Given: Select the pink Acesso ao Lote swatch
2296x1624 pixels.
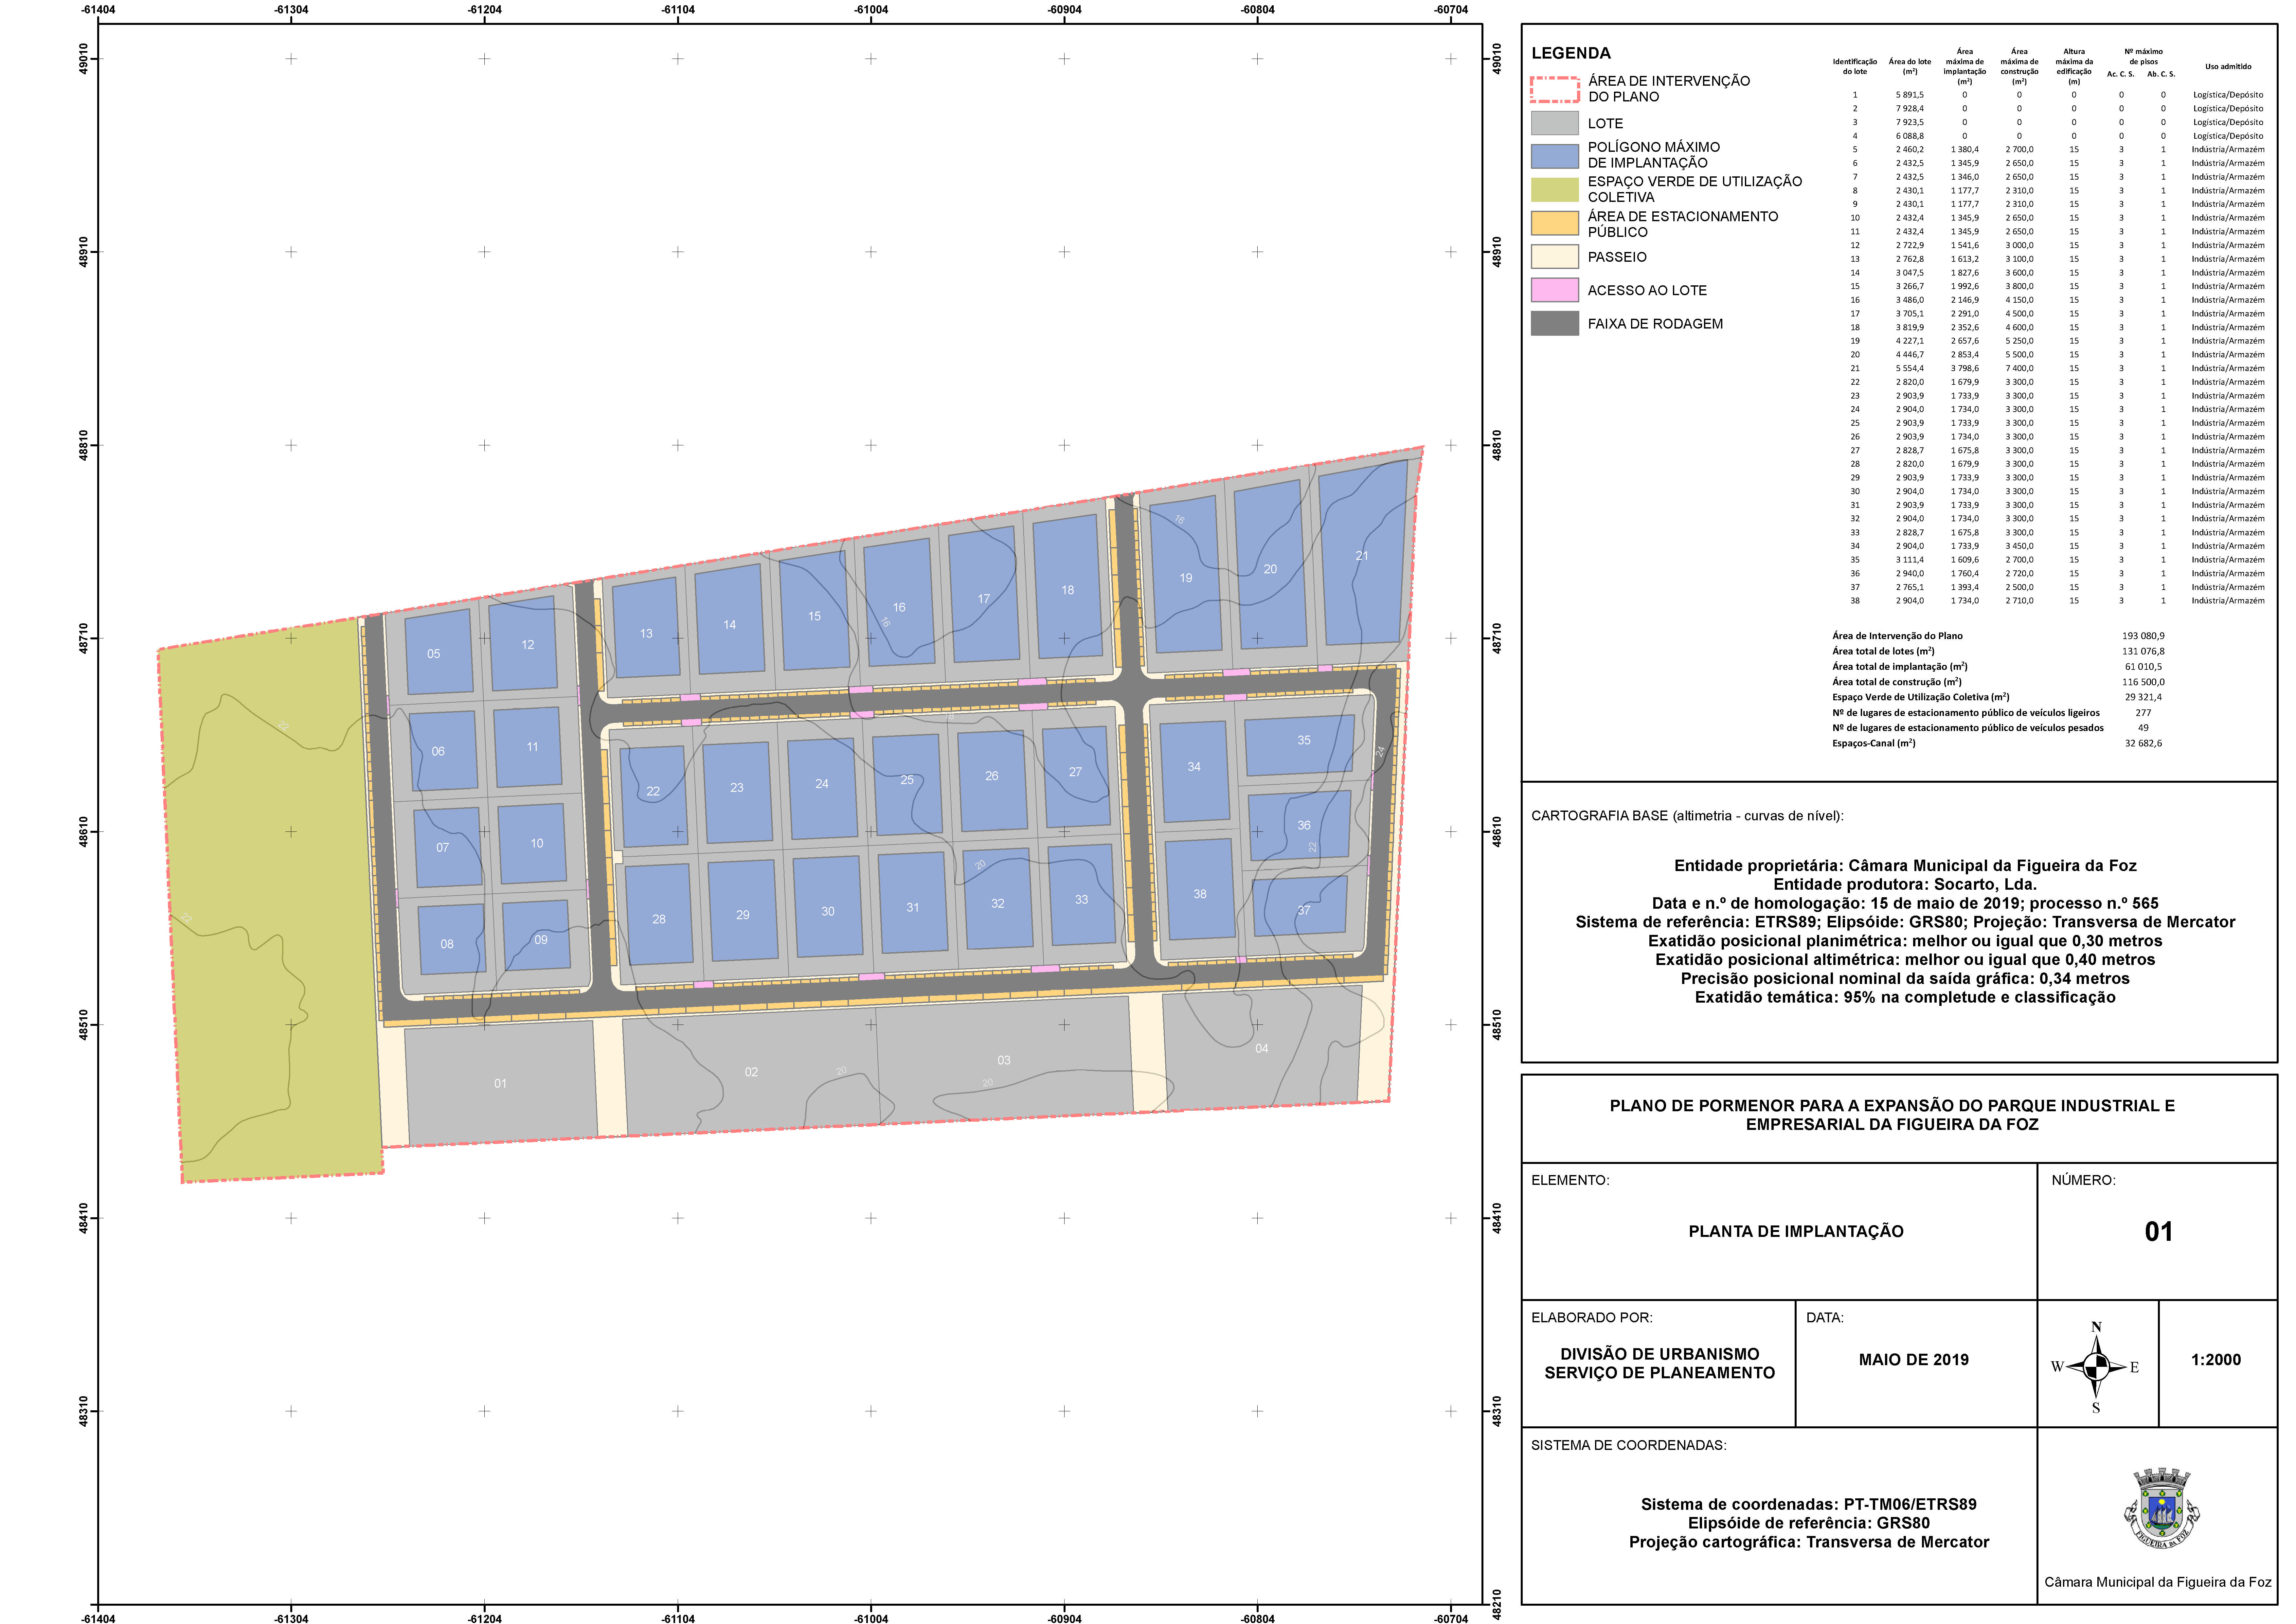Looking at the screenshot, I should pyautogui.click(x=1554, y=290).
